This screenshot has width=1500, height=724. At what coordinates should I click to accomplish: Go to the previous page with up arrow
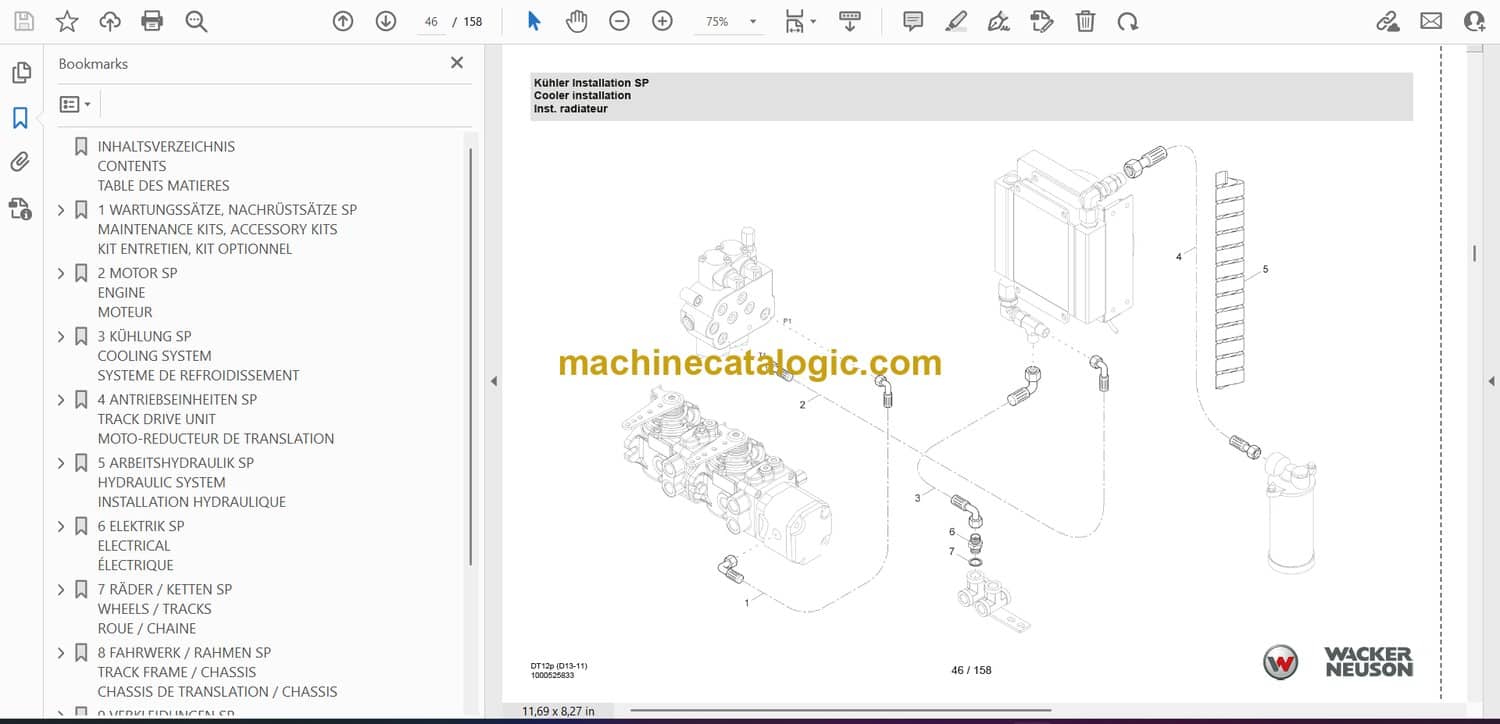[x=343, y=21]
